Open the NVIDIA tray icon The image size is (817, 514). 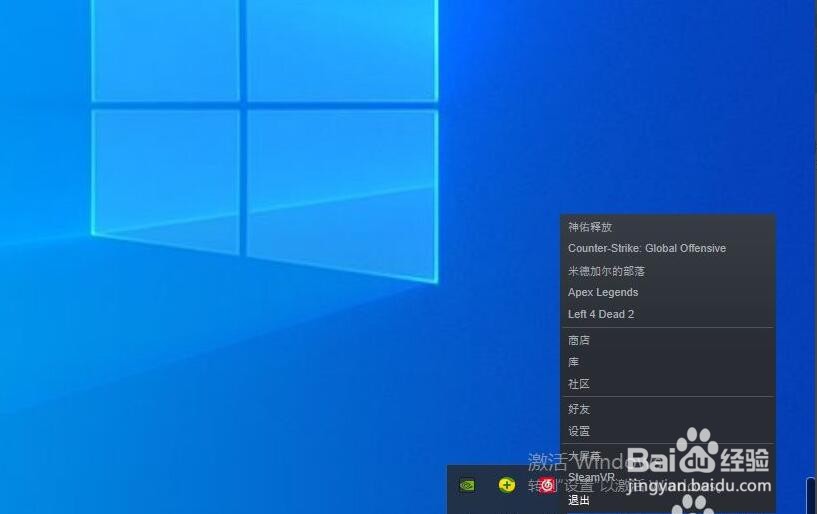467,485
